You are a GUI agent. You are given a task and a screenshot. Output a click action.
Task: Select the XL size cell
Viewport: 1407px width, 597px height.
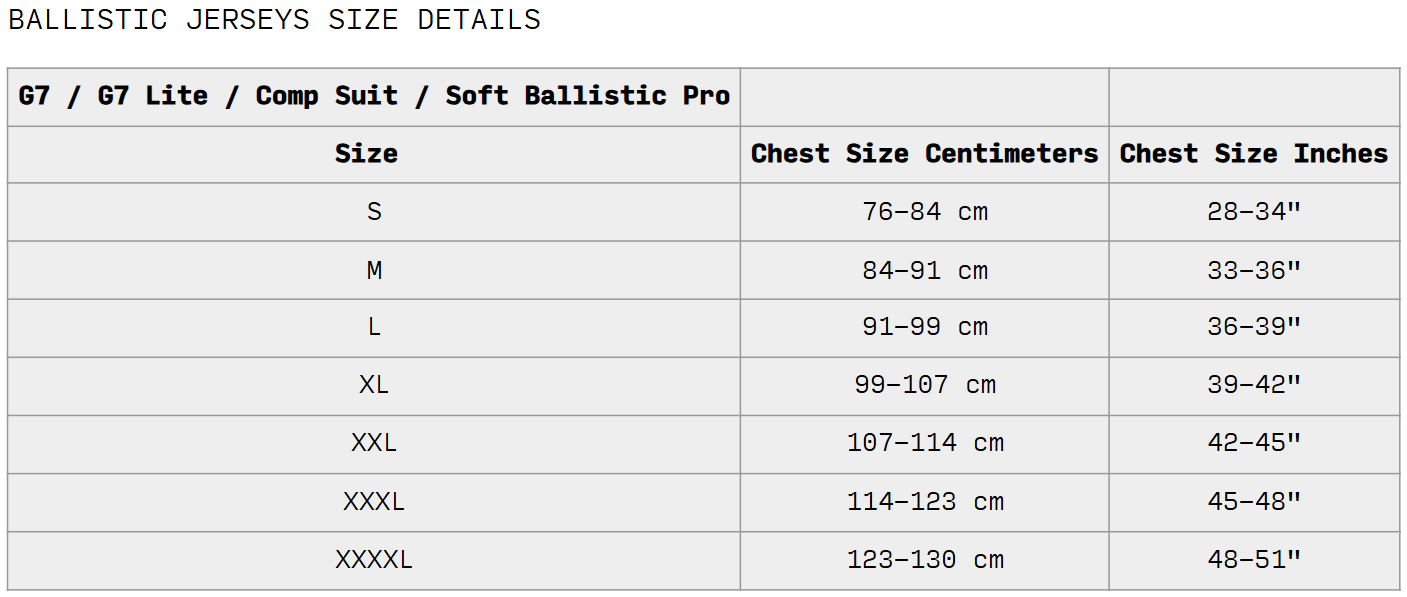click(374, 386)
